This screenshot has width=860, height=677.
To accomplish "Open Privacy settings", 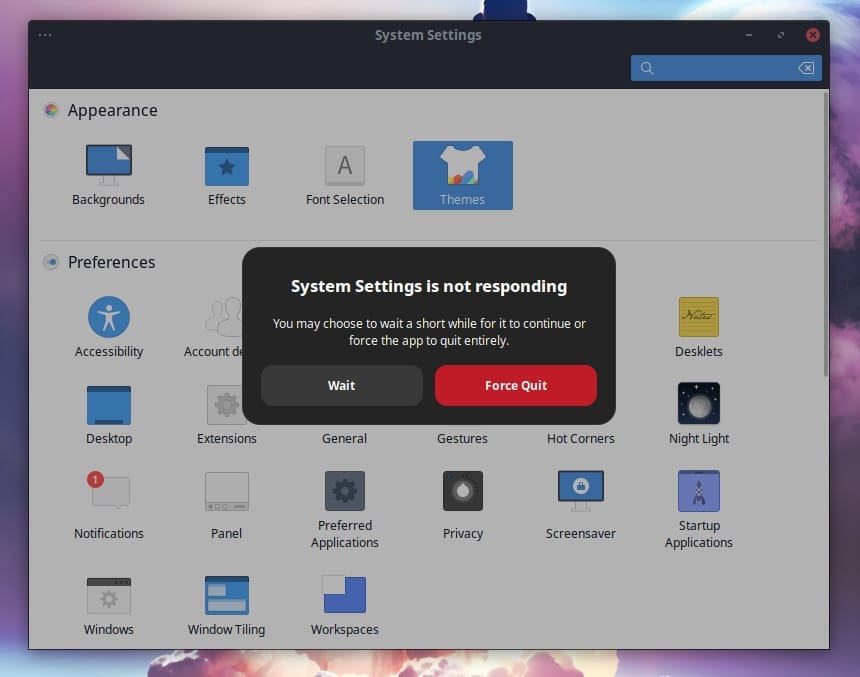I will click(462, 490).
